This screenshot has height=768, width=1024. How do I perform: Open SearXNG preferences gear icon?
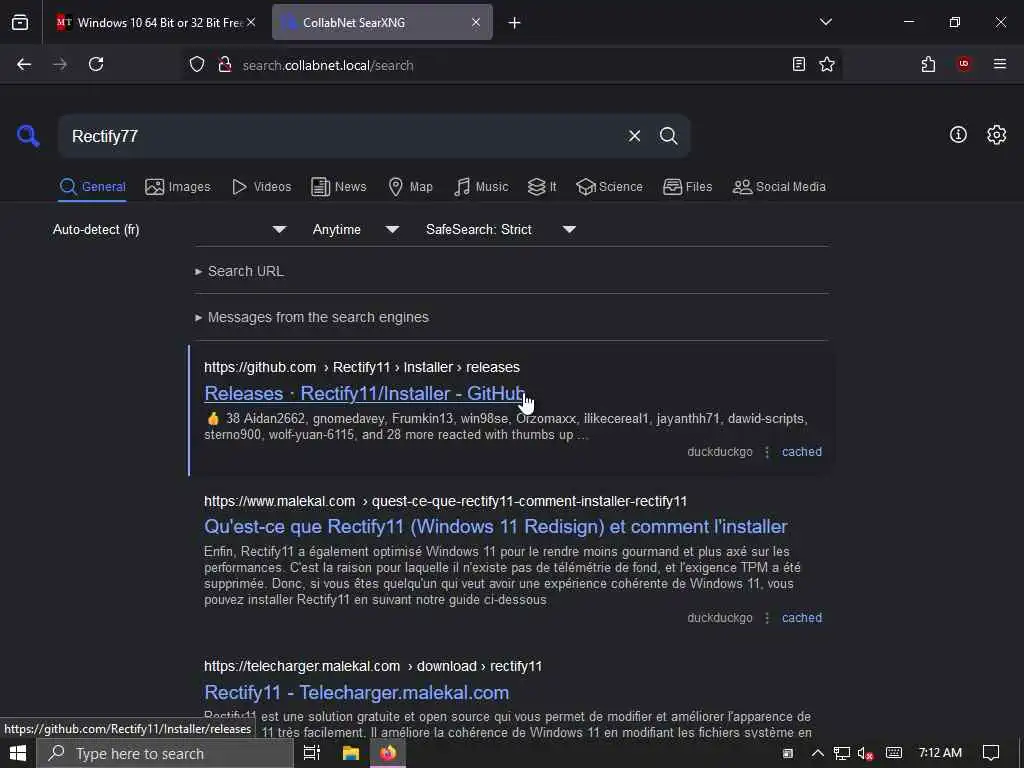pos(996,135)
